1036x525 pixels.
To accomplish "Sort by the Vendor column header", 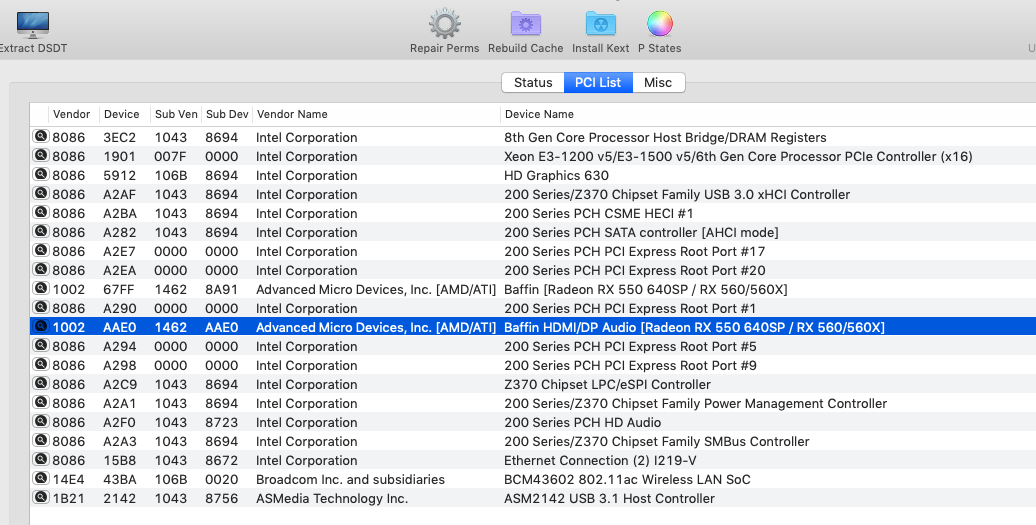I will [x=71, y=114].
